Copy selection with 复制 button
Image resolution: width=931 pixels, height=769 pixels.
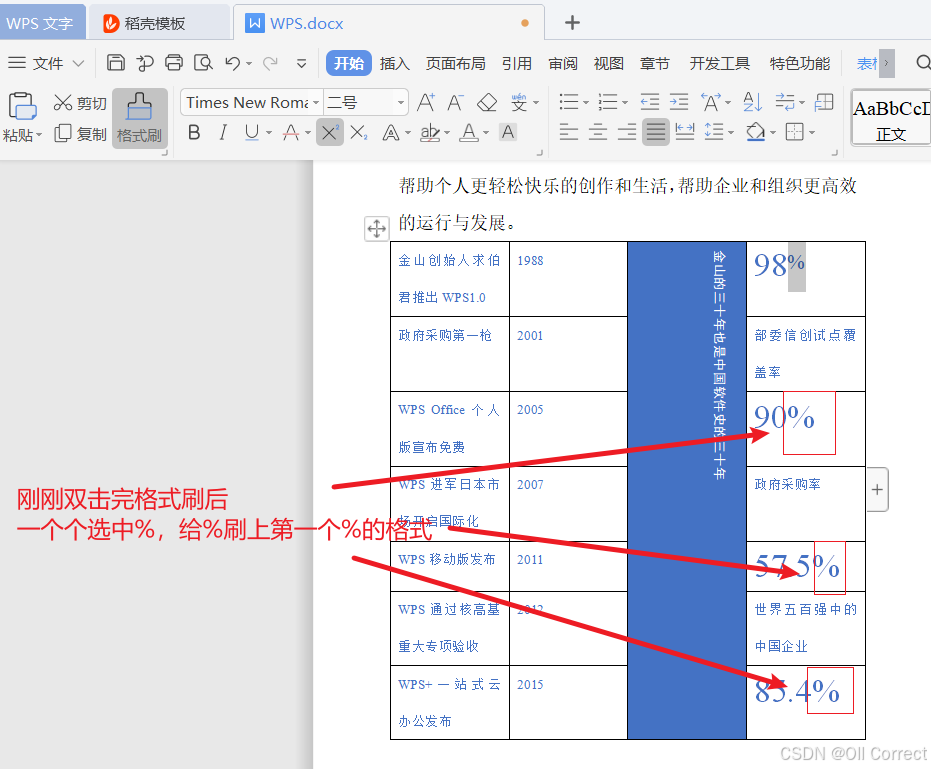pyautogui.click(x=80, y=134)
